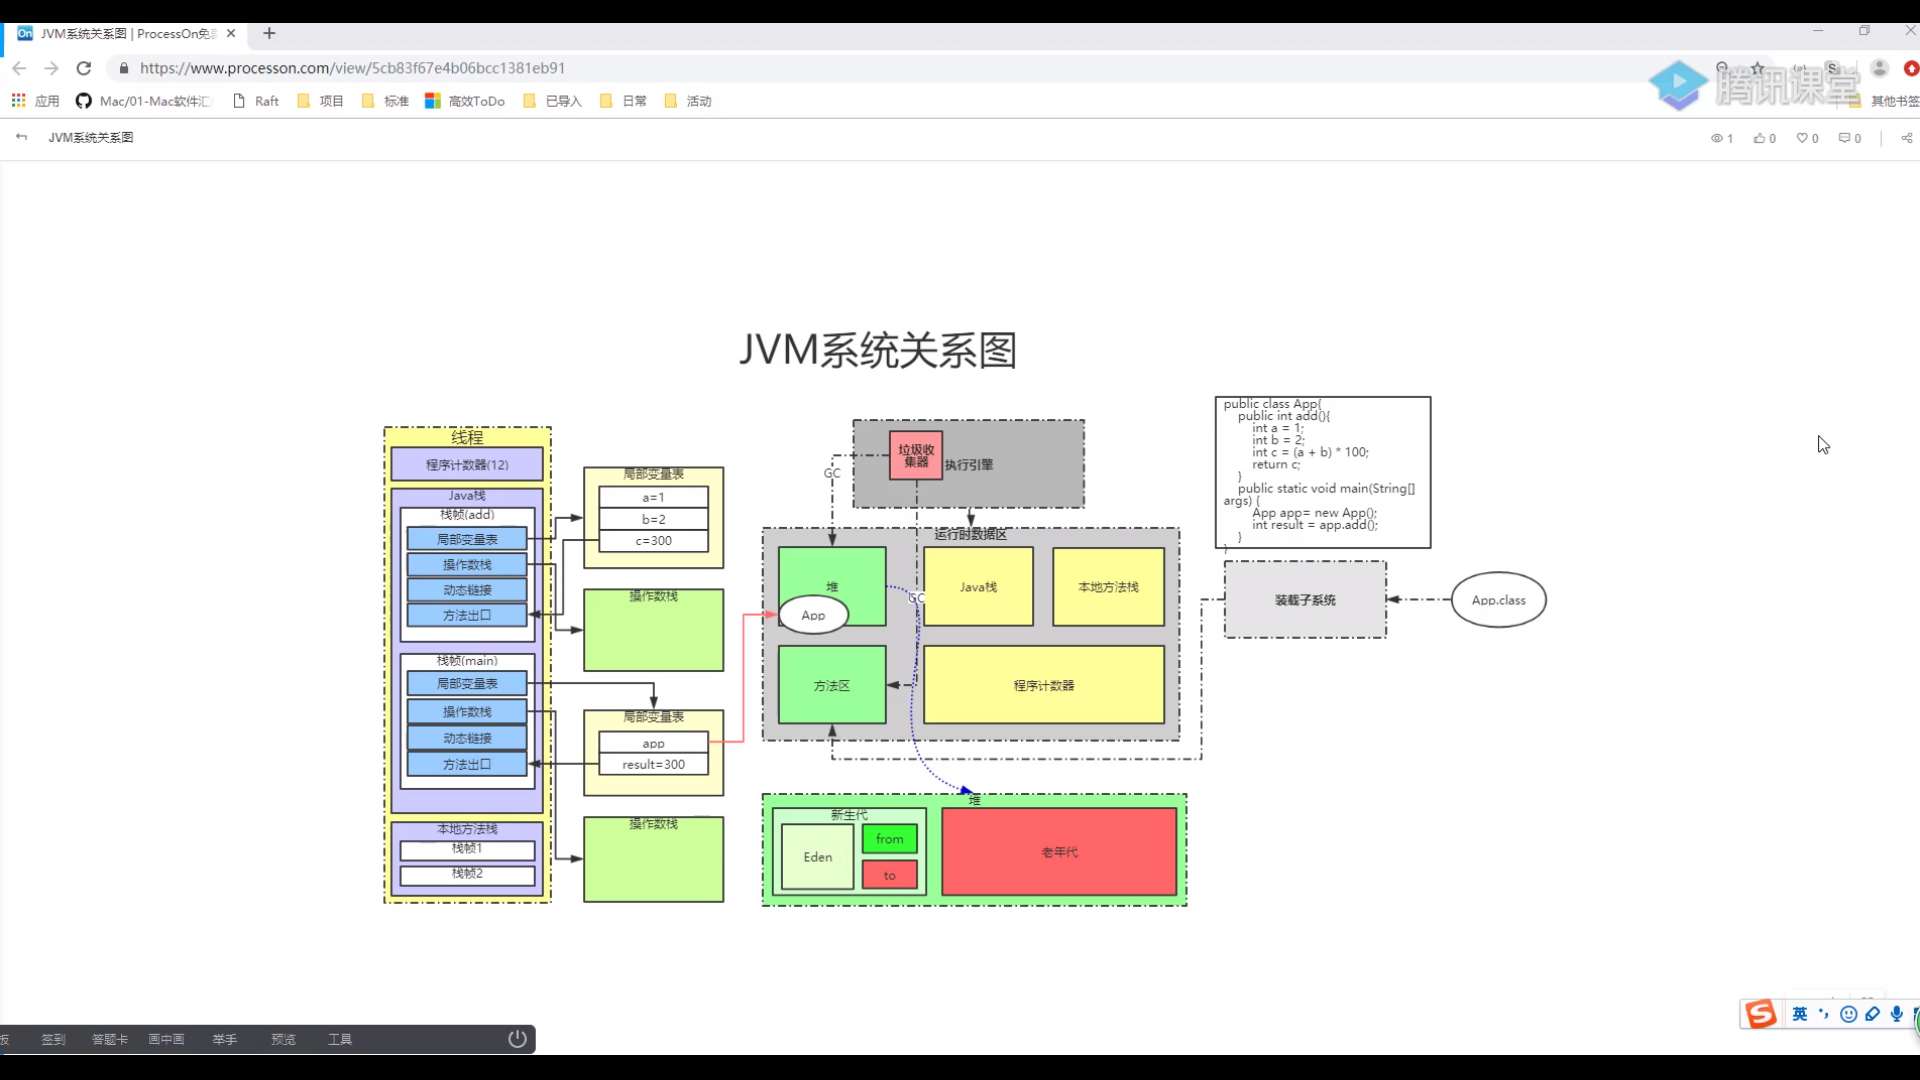Click the Sogou input method logo
Image resolution: width=1920 pixels, height=1080 pixels.
(x=1761, y=1014)
